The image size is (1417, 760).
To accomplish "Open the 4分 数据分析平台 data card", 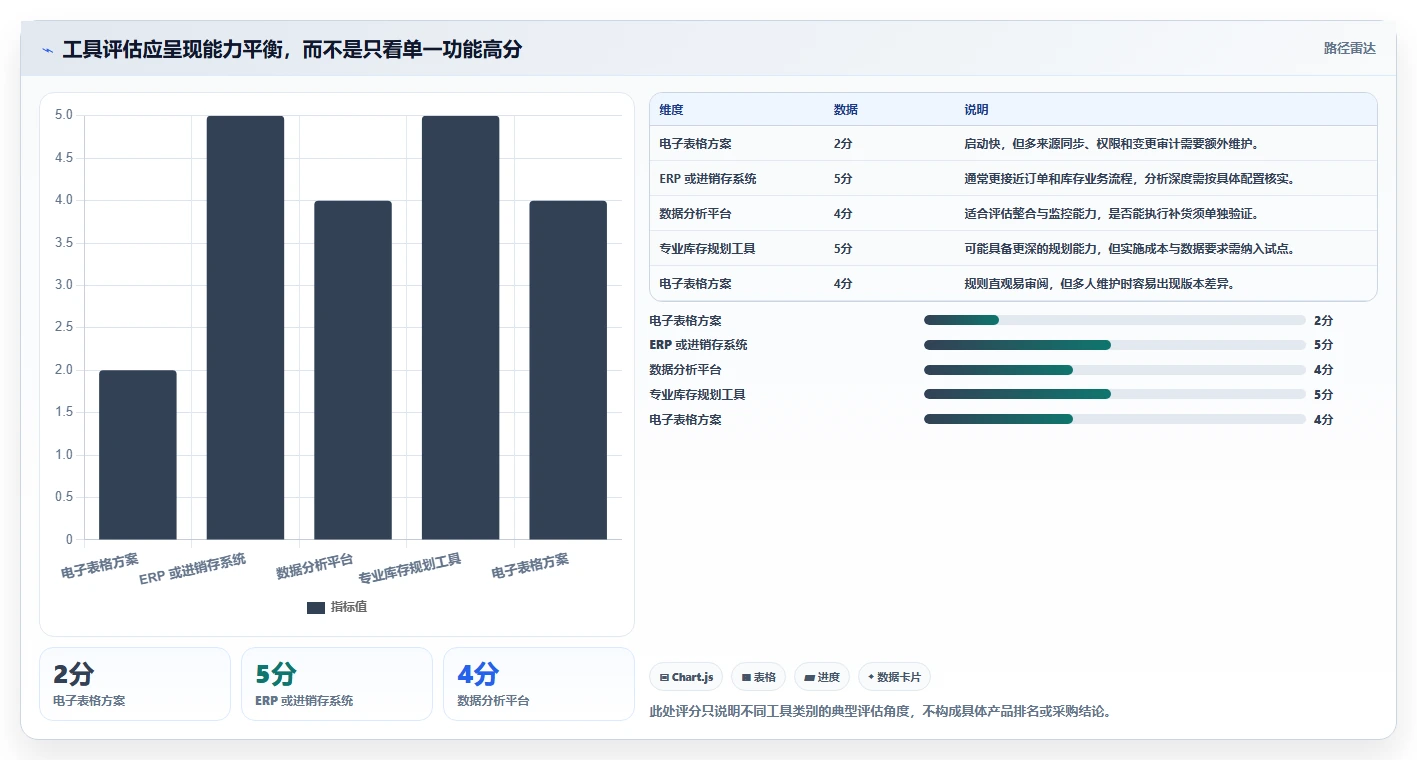I will (539, 684).
